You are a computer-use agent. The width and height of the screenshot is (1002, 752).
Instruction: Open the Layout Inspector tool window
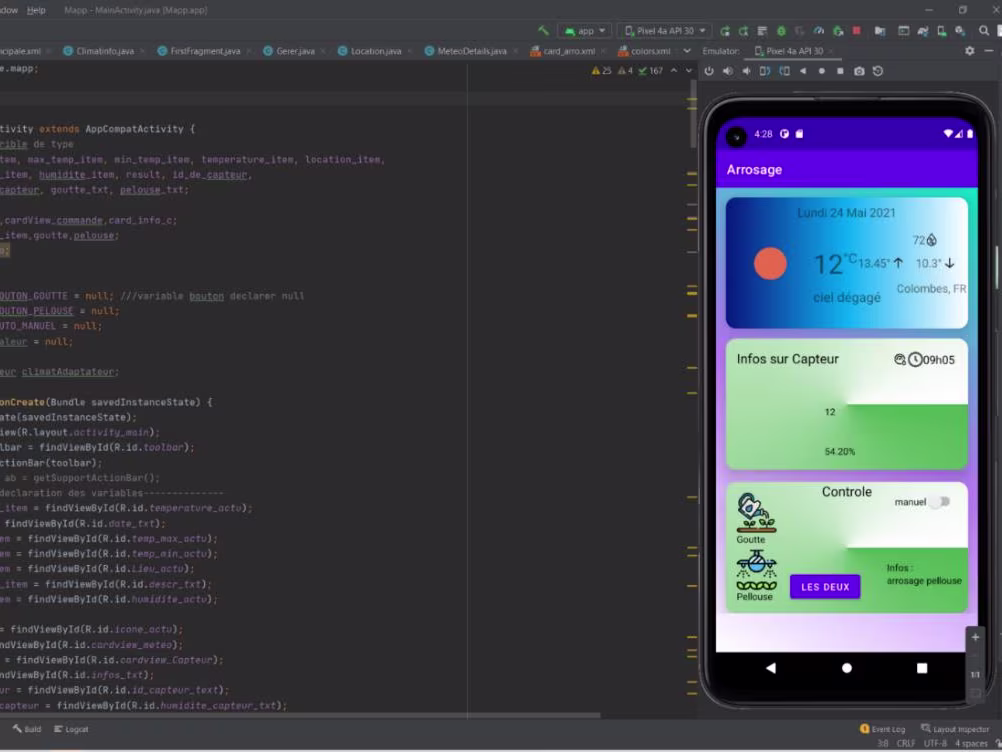[955, 729]
